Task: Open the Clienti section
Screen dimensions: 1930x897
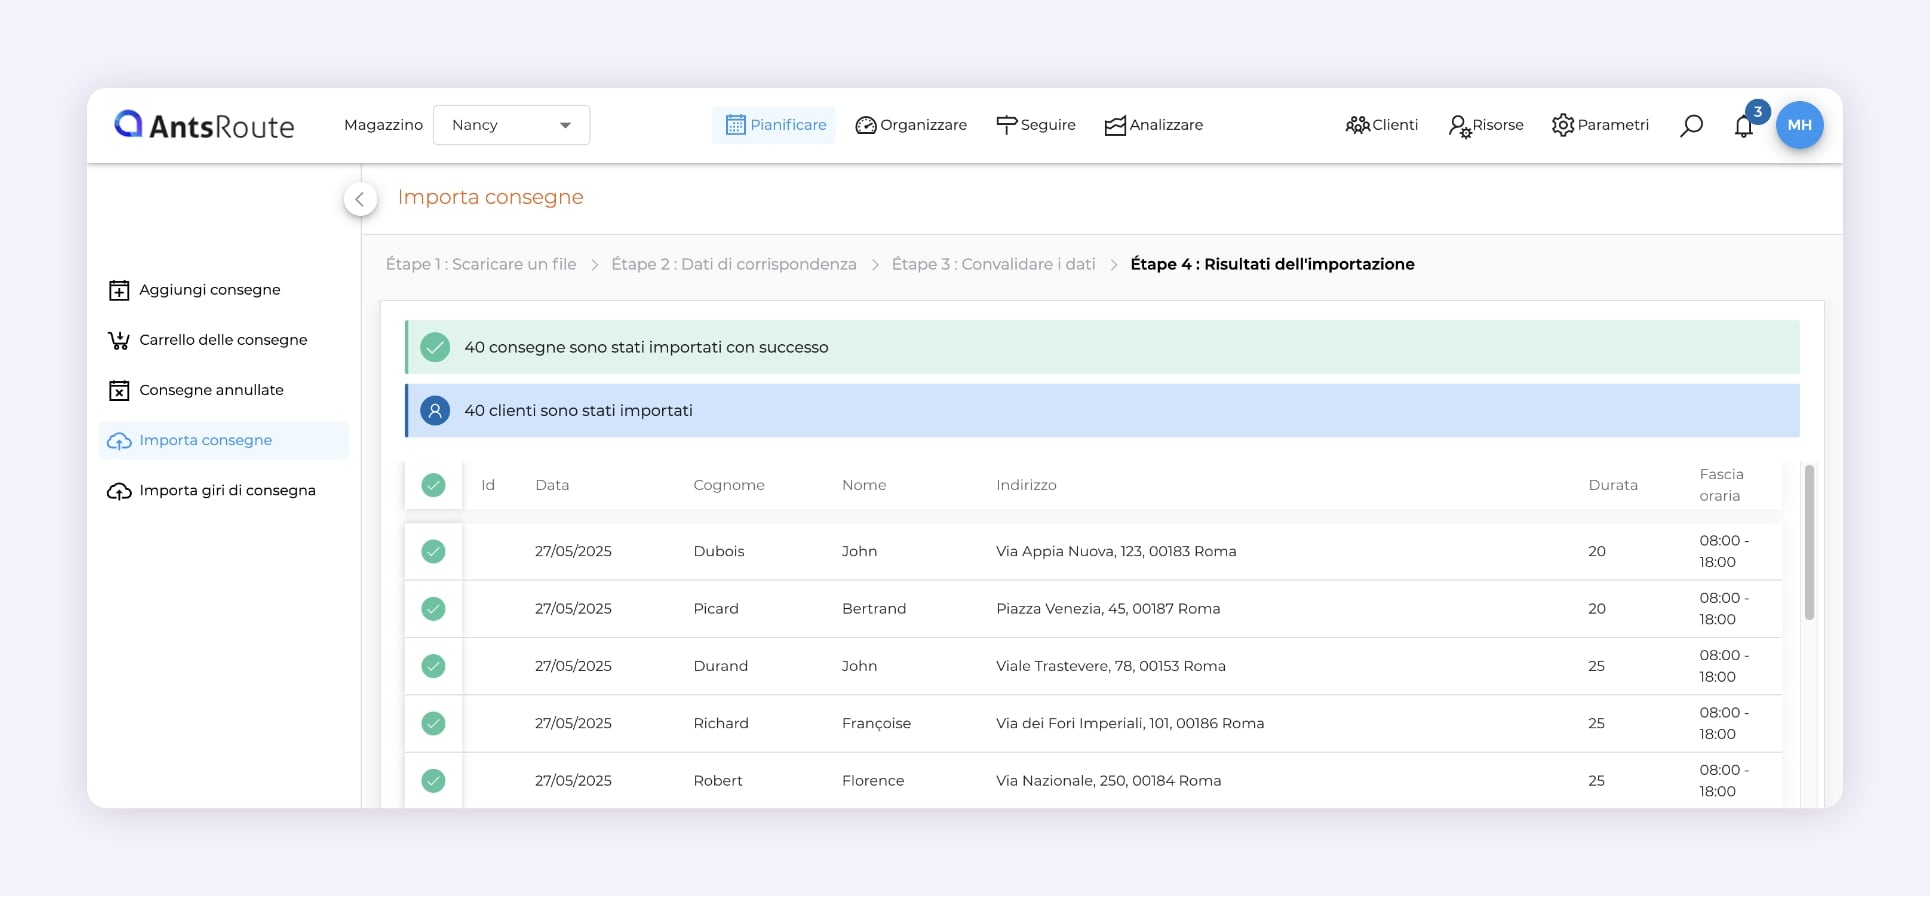Action: pos(1382,125)
